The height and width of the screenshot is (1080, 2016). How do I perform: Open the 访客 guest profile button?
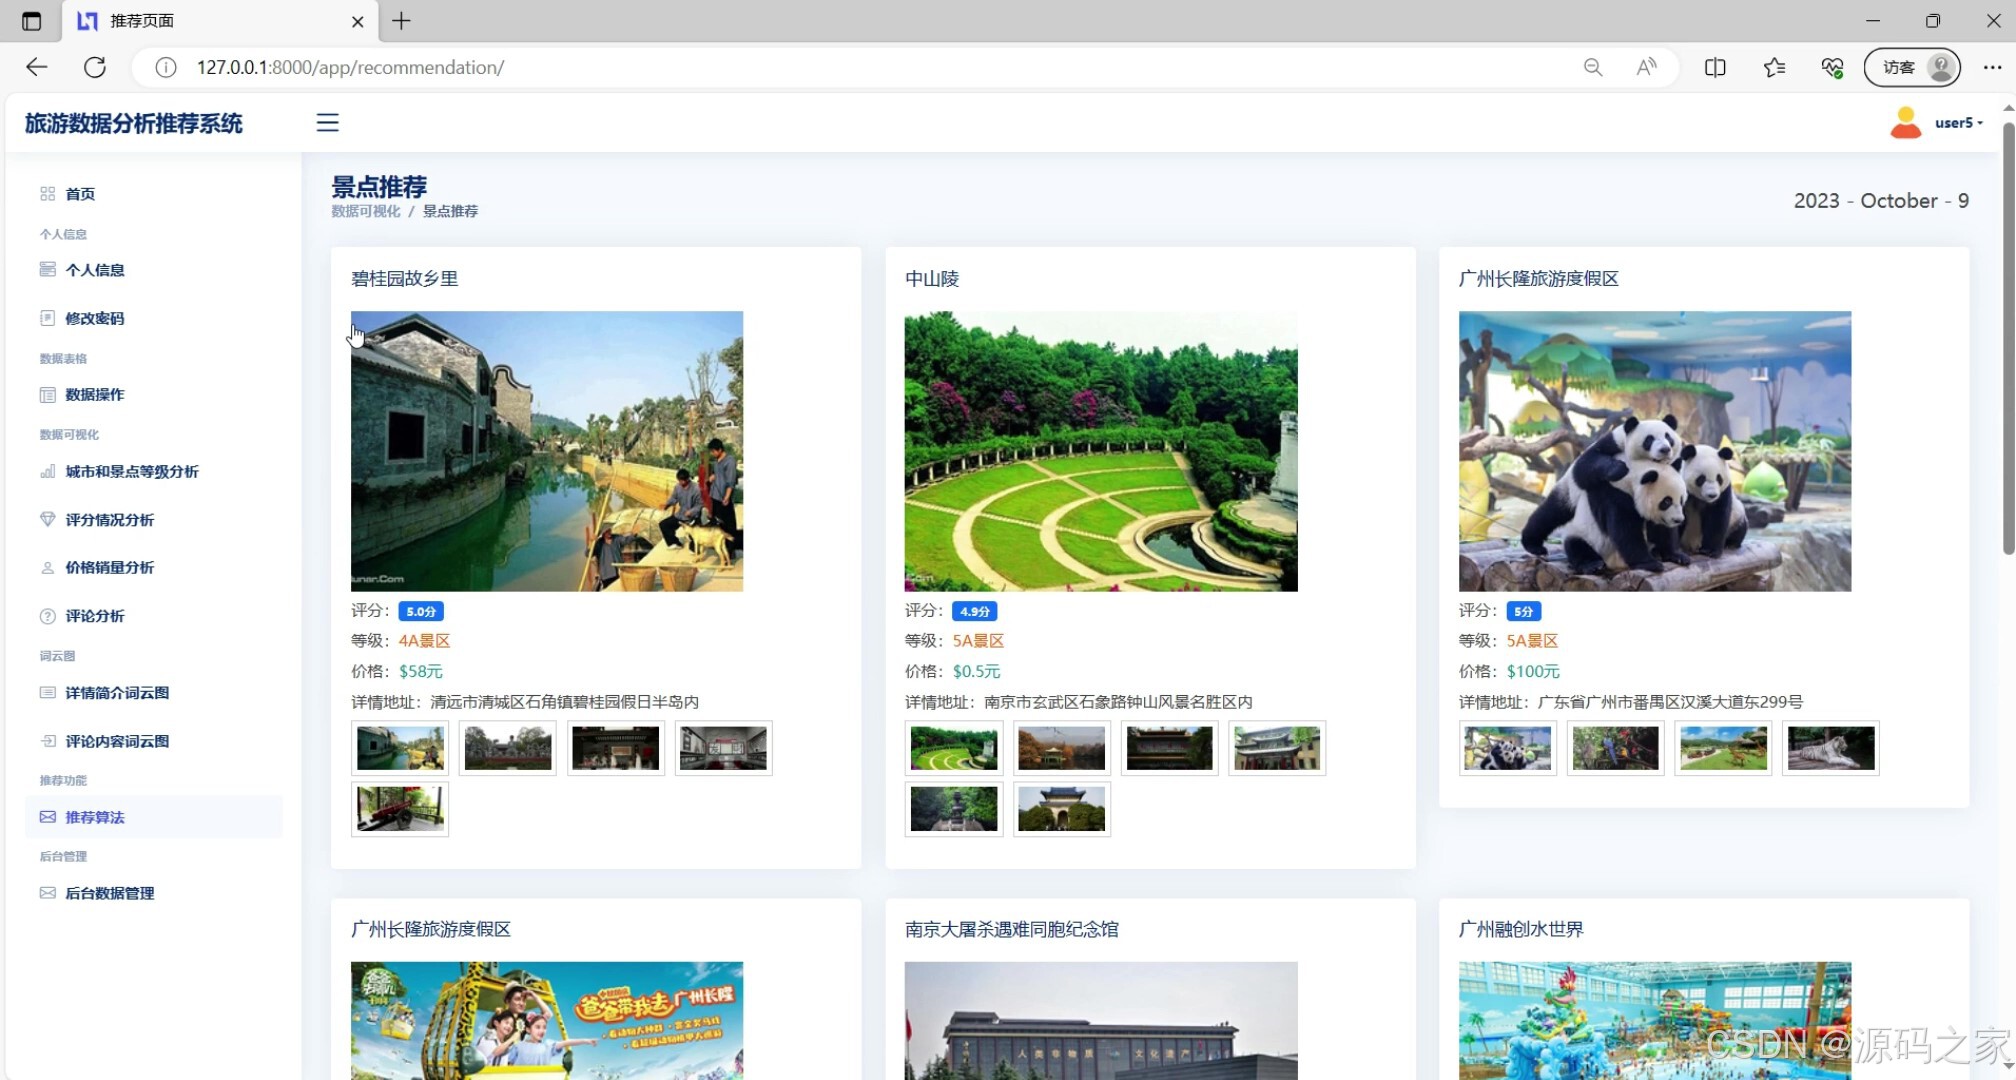point(1912,67)
